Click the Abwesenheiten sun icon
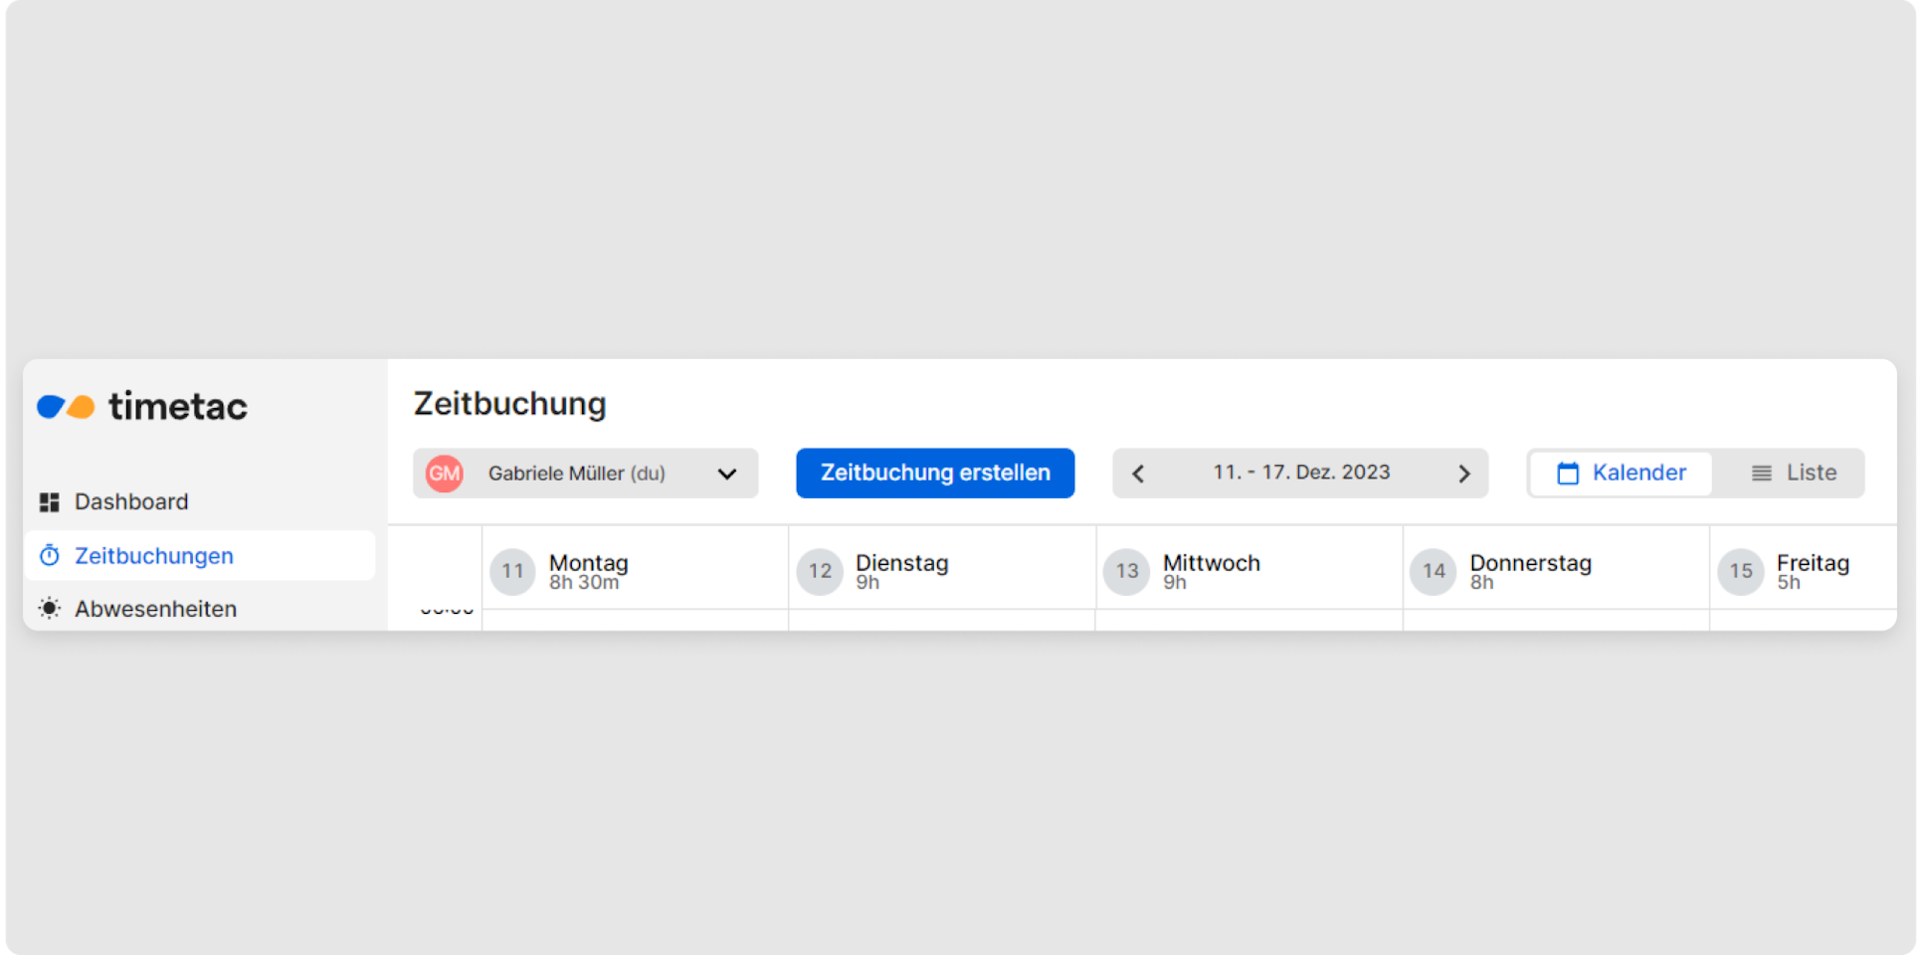 [x=49, y=608]
